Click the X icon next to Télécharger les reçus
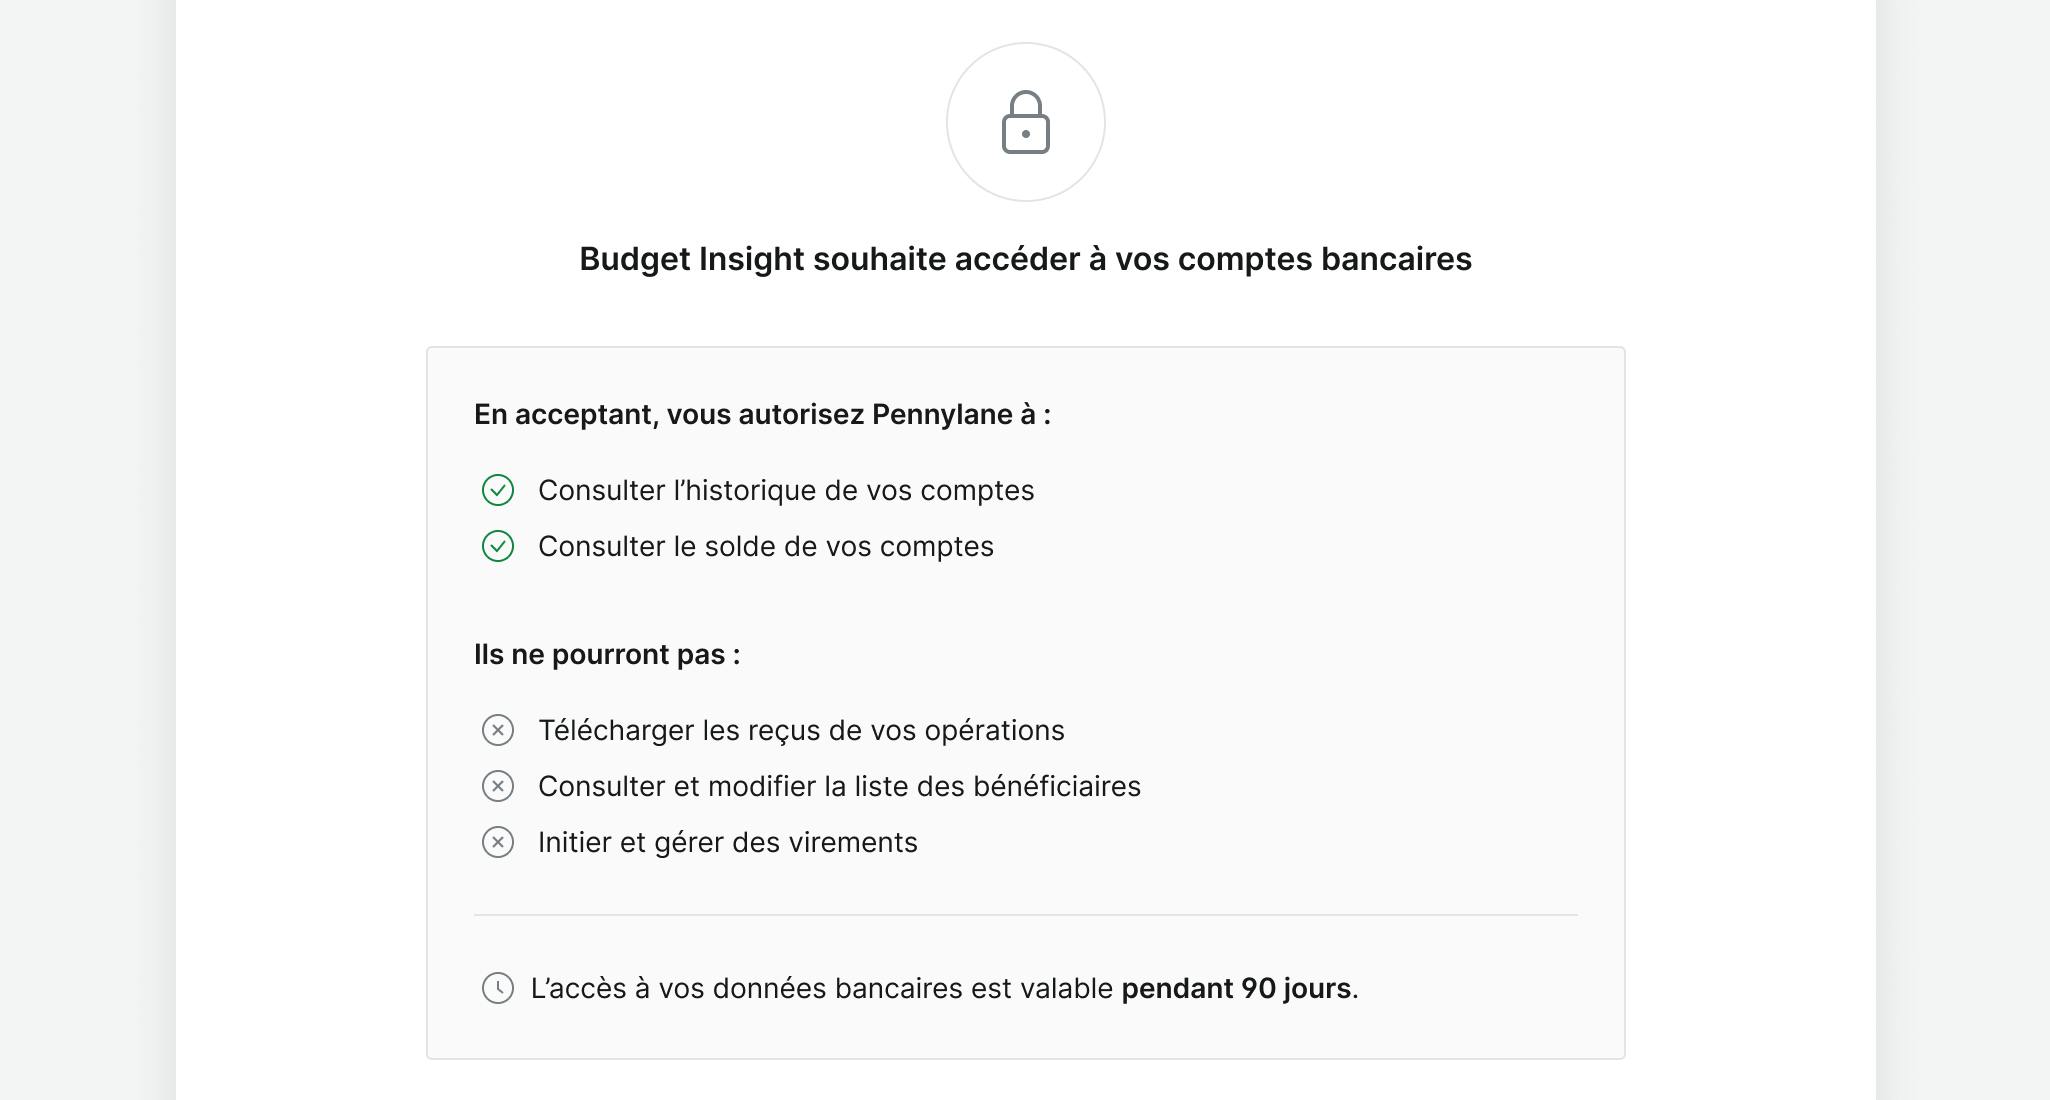Screen dimensions: 2050x1100 (x=498, y=730)
